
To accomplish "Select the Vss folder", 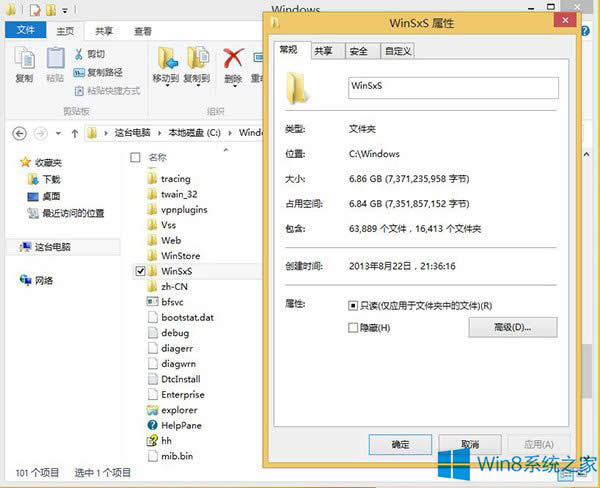I will pyautogui.click(x=161, y=225).
